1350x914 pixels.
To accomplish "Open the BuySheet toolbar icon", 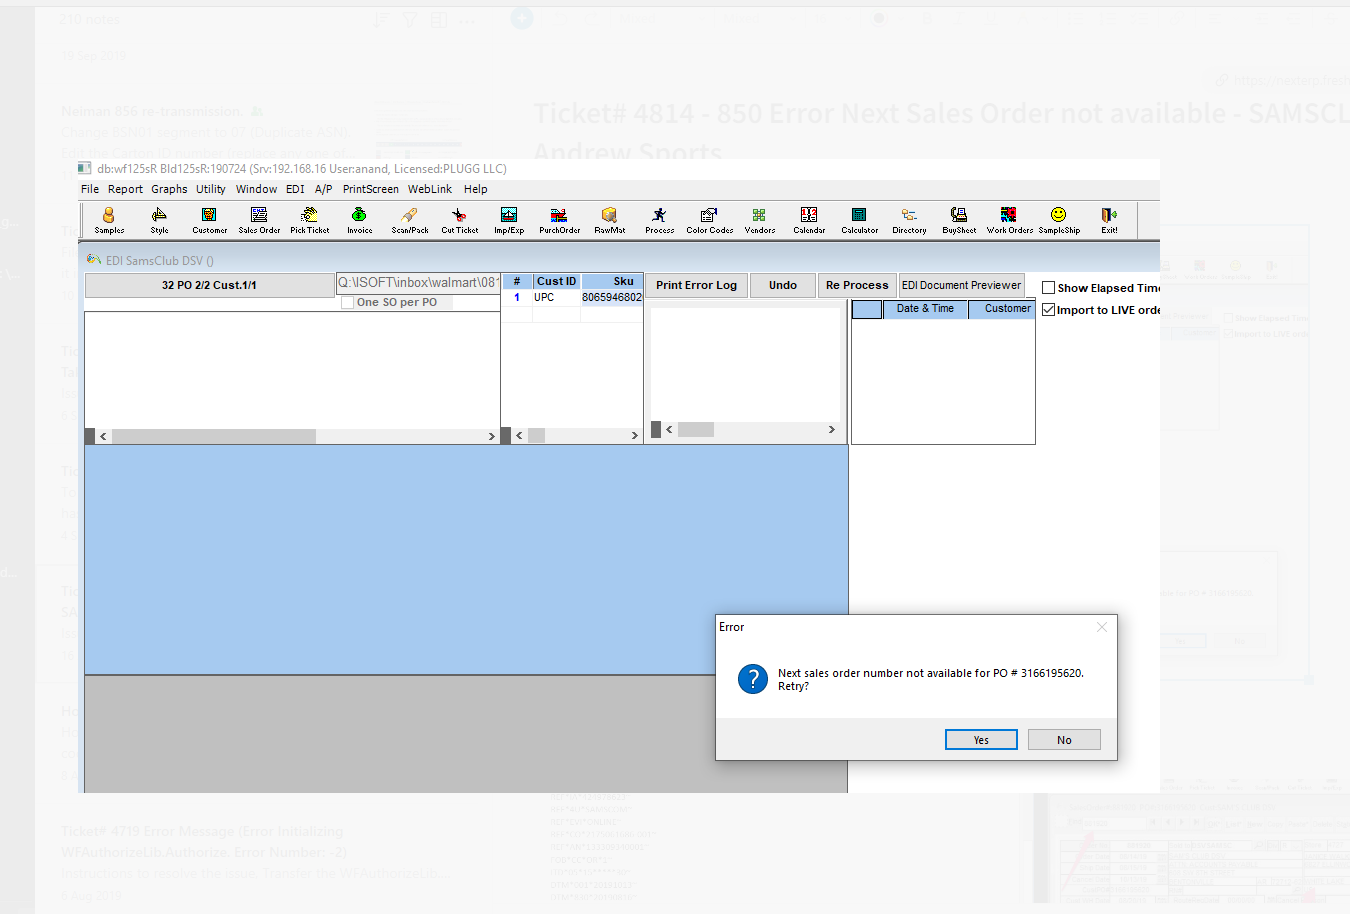I will pos(959,220).
